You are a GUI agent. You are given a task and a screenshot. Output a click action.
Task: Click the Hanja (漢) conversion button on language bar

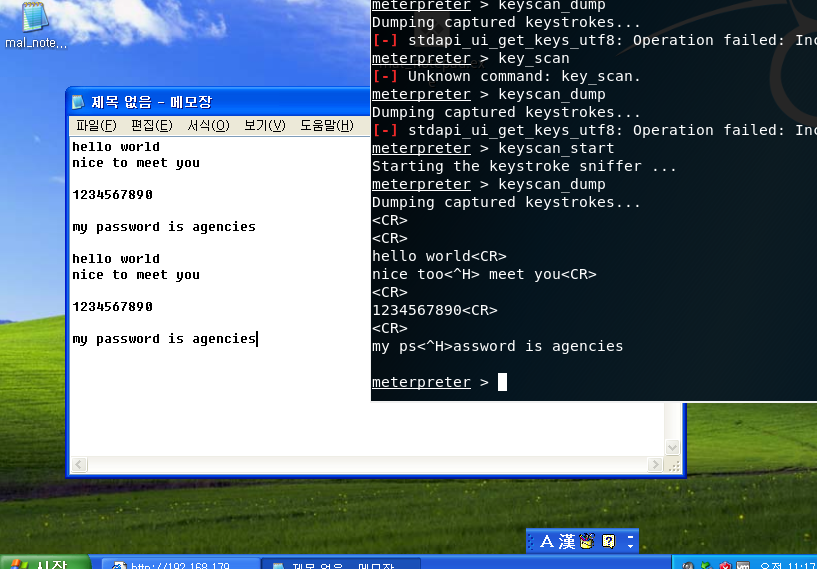click(x=567, y=541)
